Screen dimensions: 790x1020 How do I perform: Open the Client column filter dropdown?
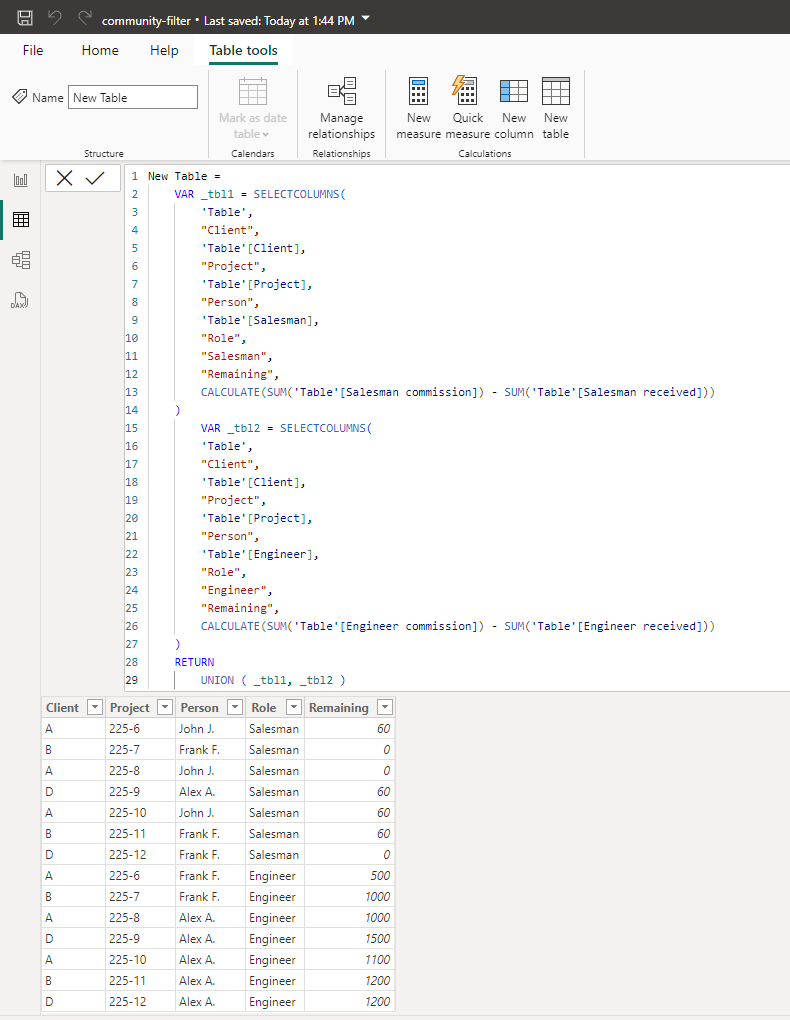click(x=95, y=707)
